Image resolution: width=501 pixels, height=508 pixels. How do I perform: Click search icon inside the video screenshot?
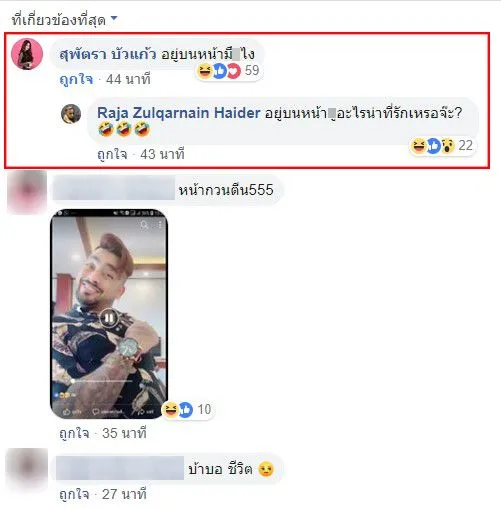[x=144, y=225]
